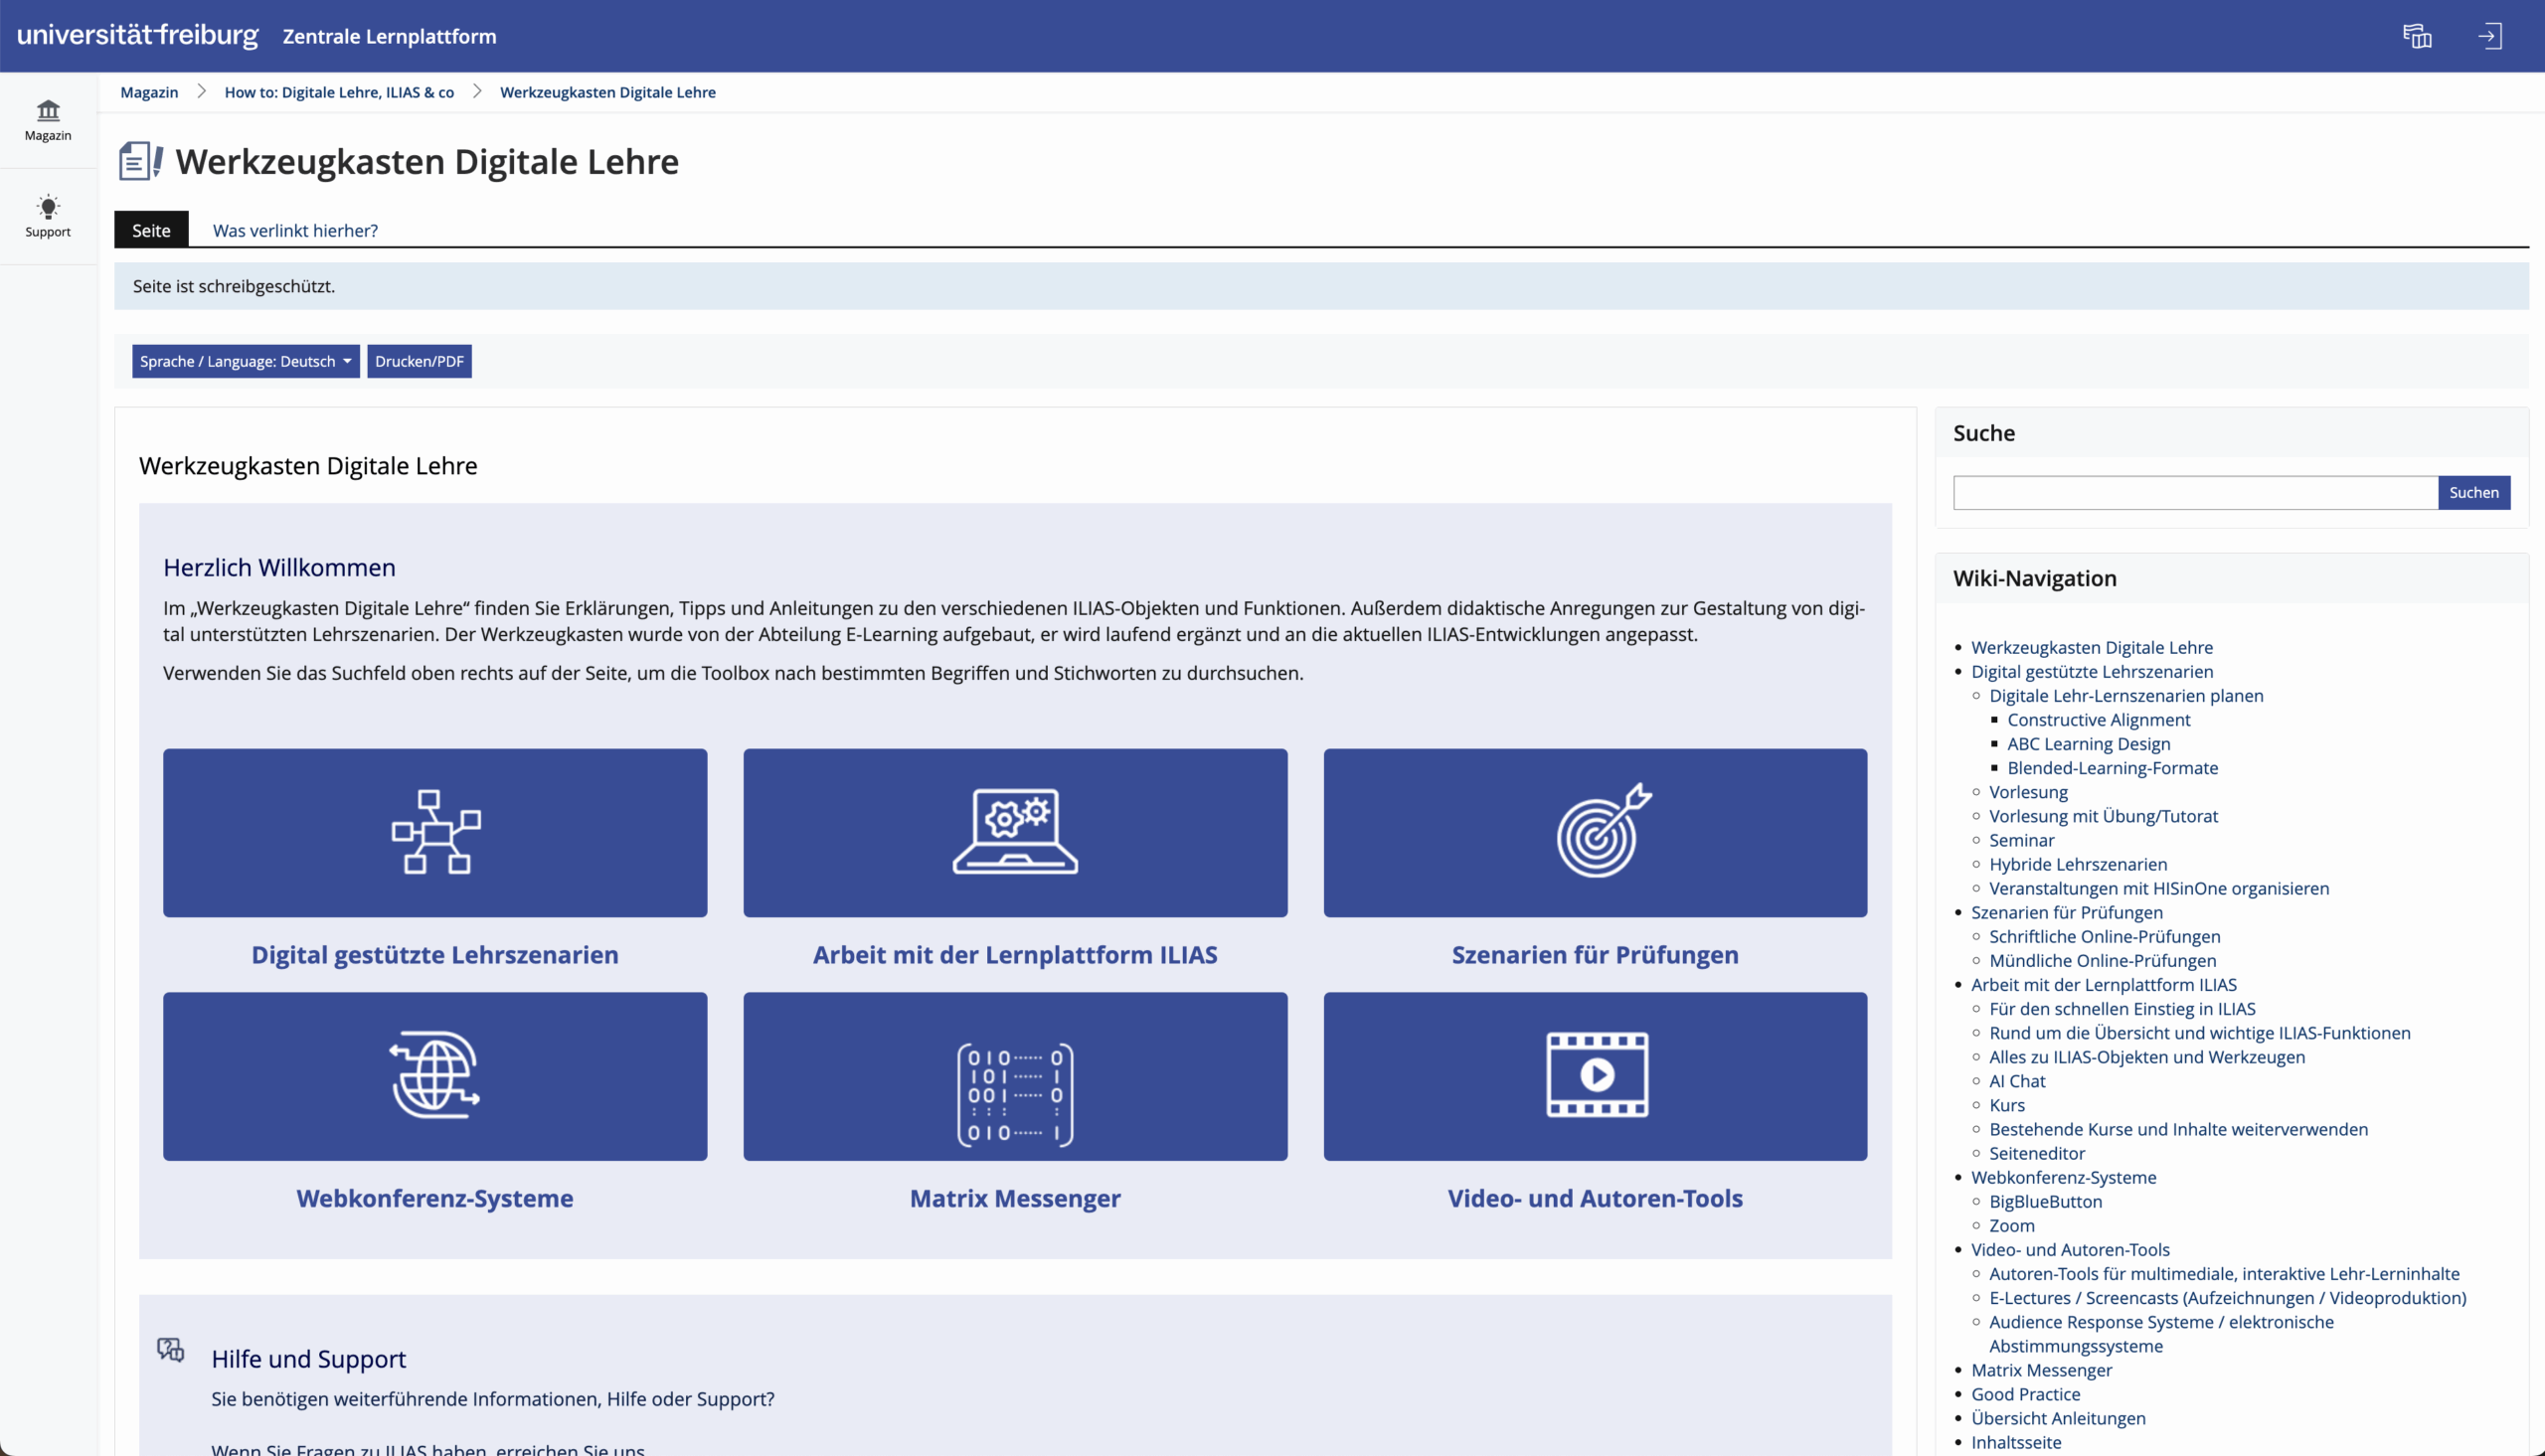The height and width of the screenshot is (1456, 2545).
Task: Select the Seite tab
Action: (151, 230)
